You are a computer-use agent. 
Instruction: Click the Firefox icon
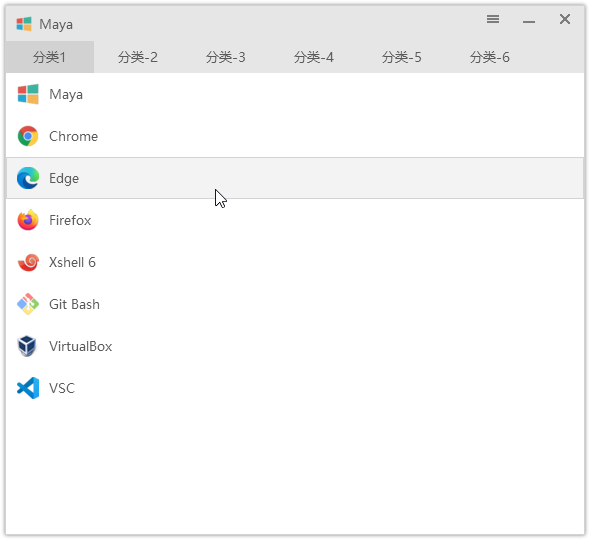point(28,220)
